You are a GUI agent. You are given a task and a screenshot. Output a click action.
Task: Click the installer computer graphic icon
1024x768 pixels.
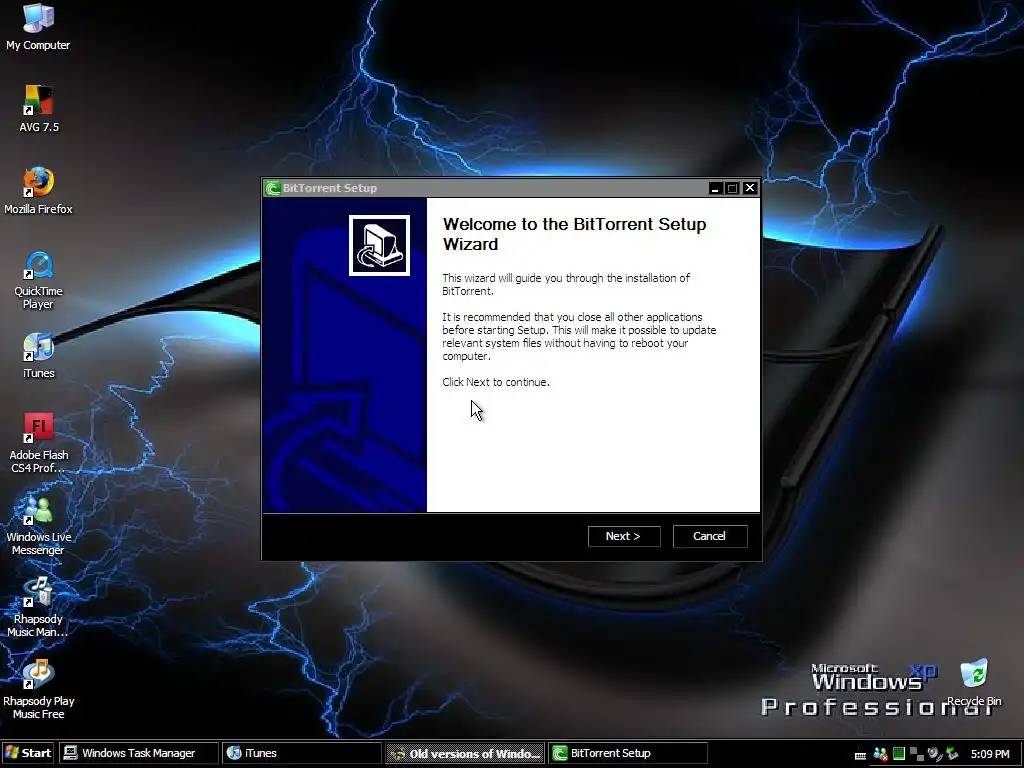[x=379, y=246]
